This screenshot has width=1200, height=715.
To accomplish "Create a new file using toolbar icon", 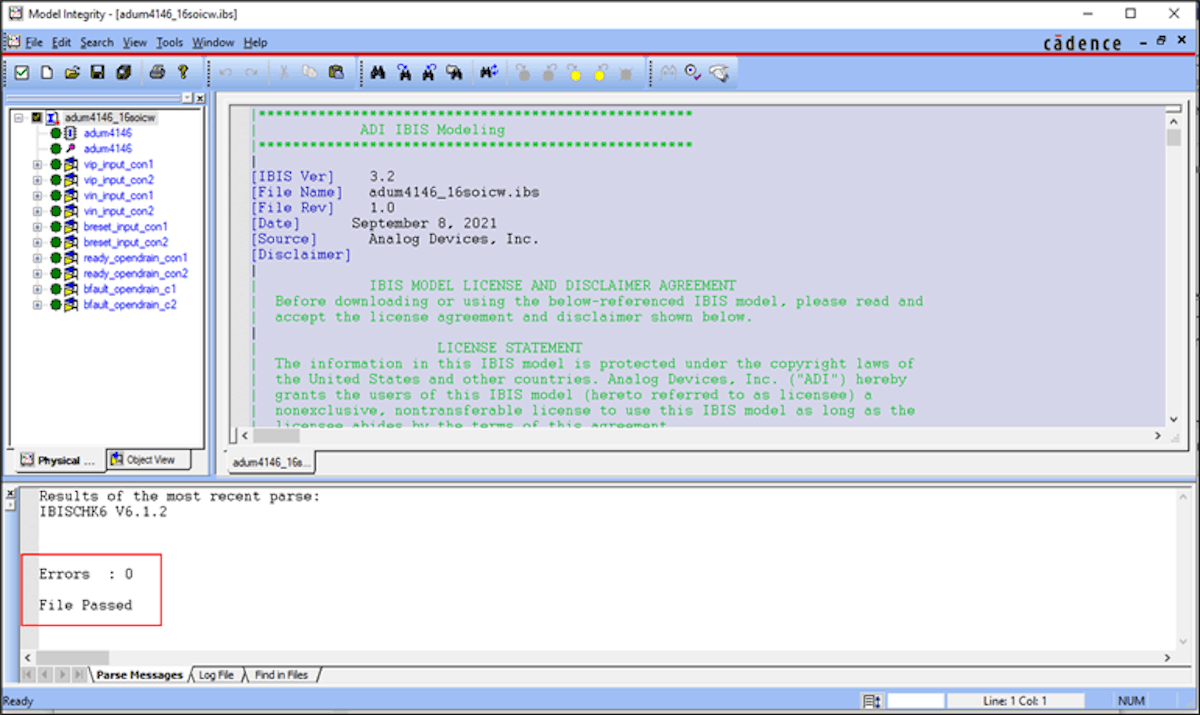I will click(x=45, y=72).
